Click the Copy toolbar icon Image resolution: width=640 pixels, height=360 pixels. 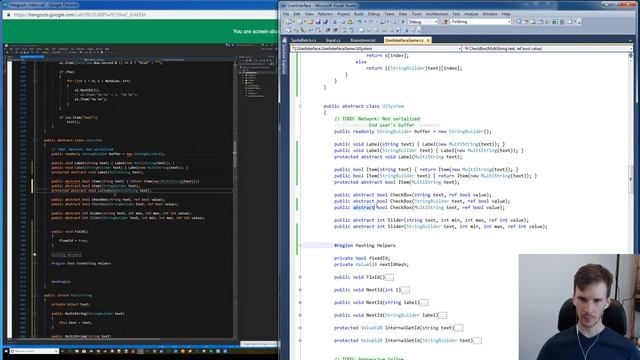[x=342, y=22]
